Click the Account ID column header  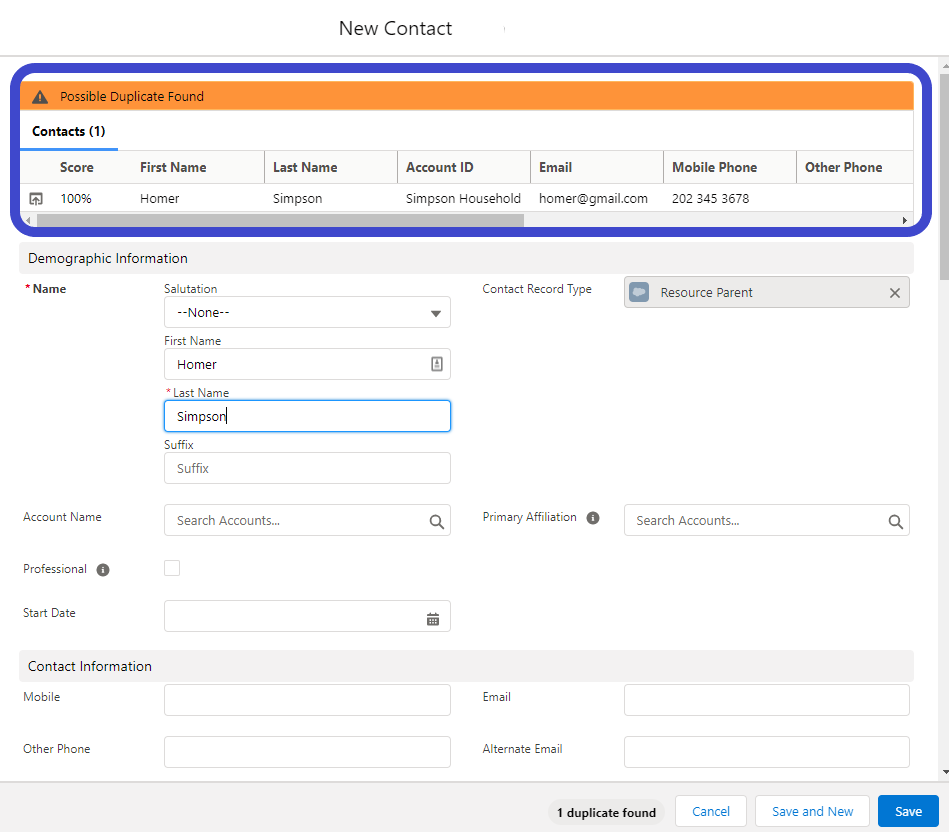[x=439, y=168]
